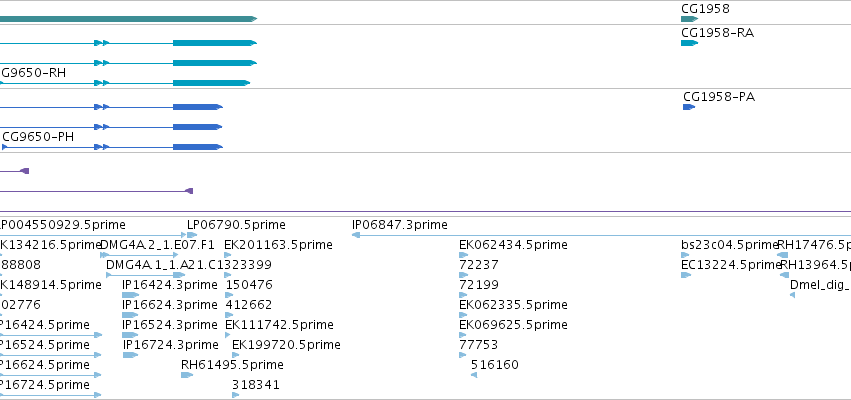Select the CG1958-RA transcript feature
851x400 pixels.
click(689, 43)
